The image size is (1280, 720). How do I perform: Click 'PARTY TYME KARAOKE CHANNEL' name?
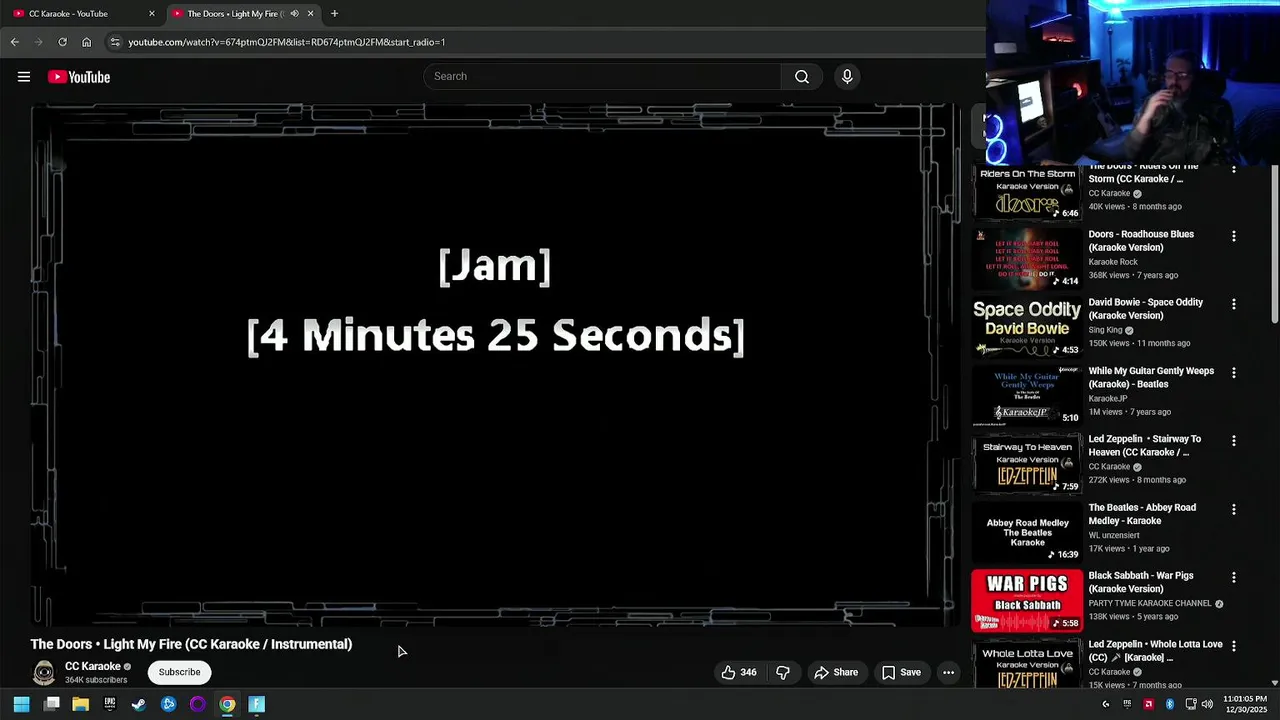coord(1150,604)
